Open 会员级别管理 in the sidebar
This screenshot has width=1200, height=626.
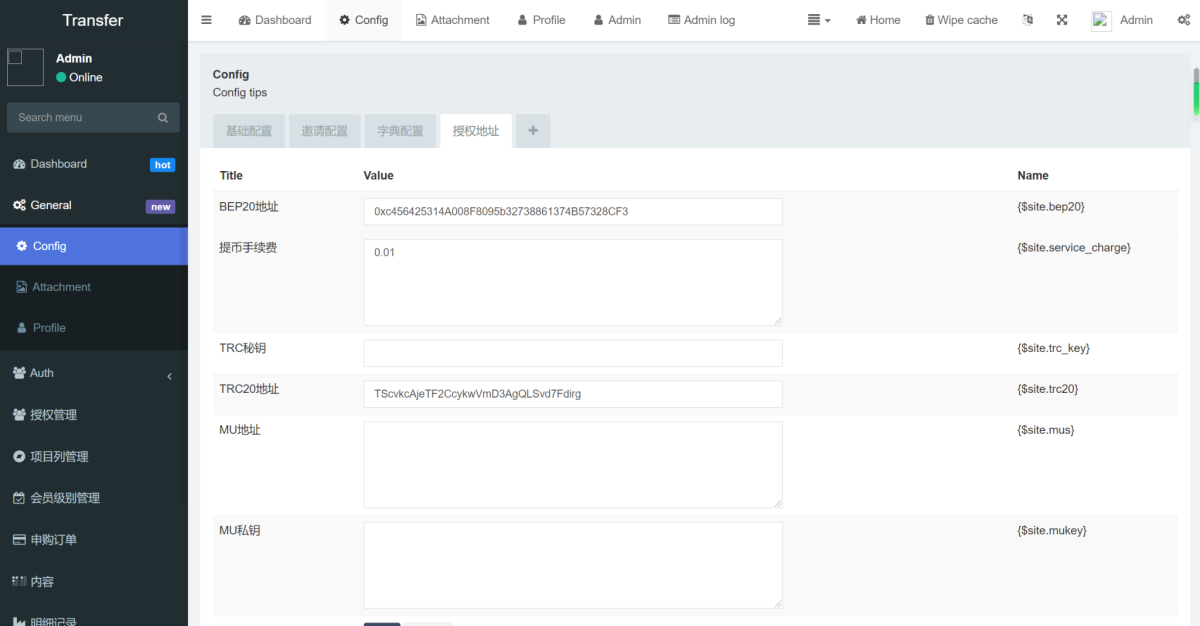[x=94, y=498]
